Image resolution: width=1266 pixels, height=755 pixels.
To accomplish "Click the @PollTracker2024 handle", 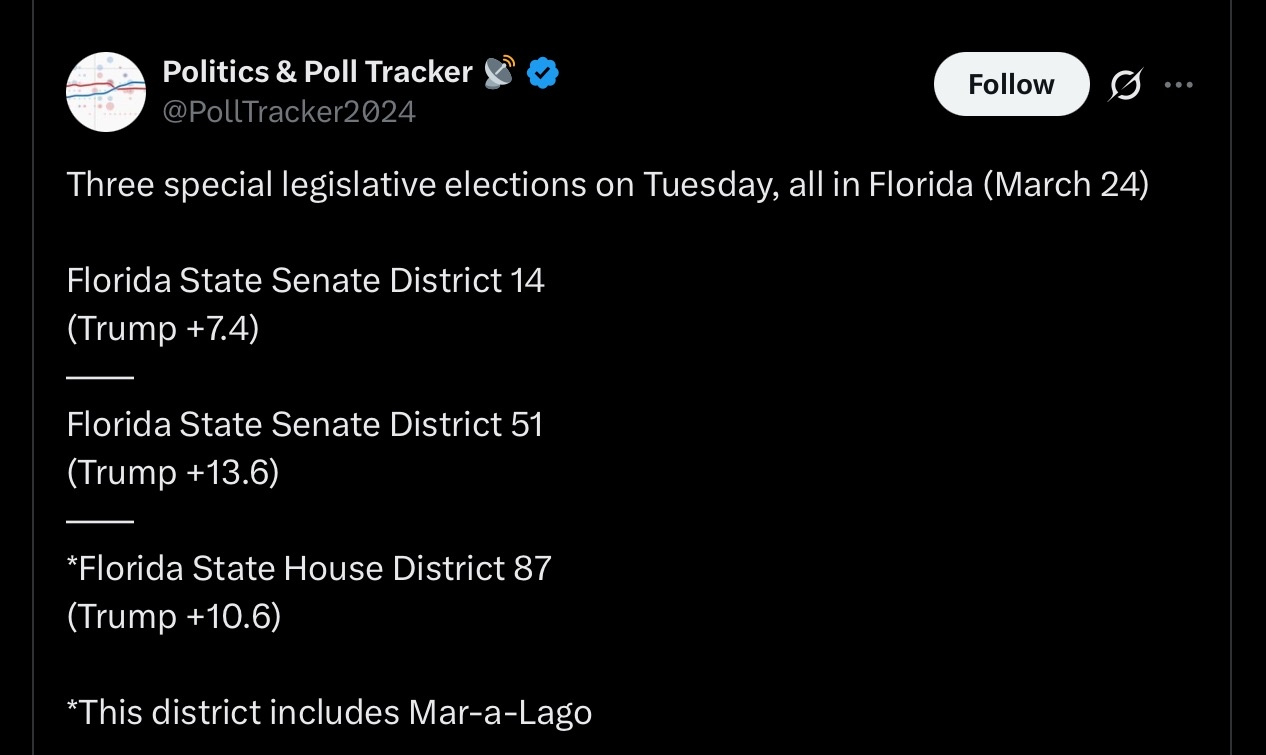I will [289, 111].
